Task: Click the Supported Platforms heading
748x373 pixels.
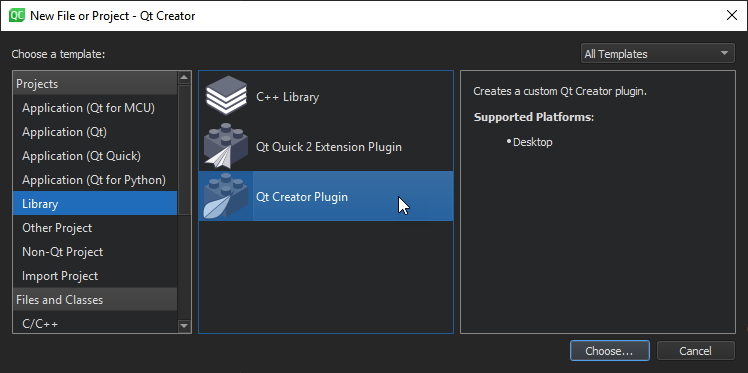Action: click(x=533, y=117)
